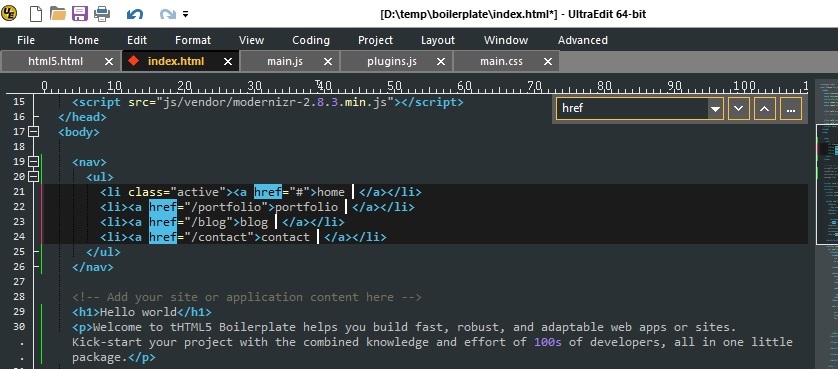838x369 pixels.
Task: Open the Home ribbon tab
Action: 84,40
